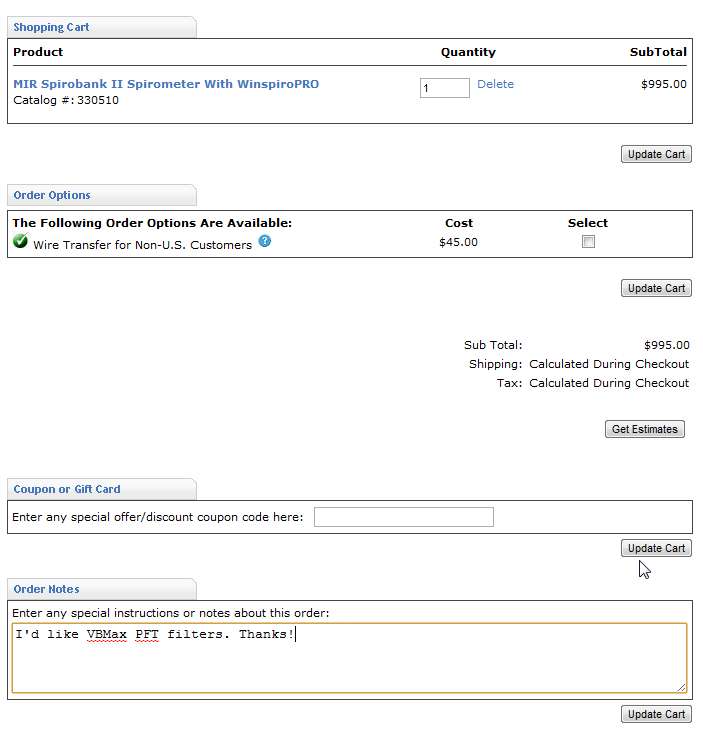Click the Quantity input field
The image size is (703, 732).
tap(444, 88)
